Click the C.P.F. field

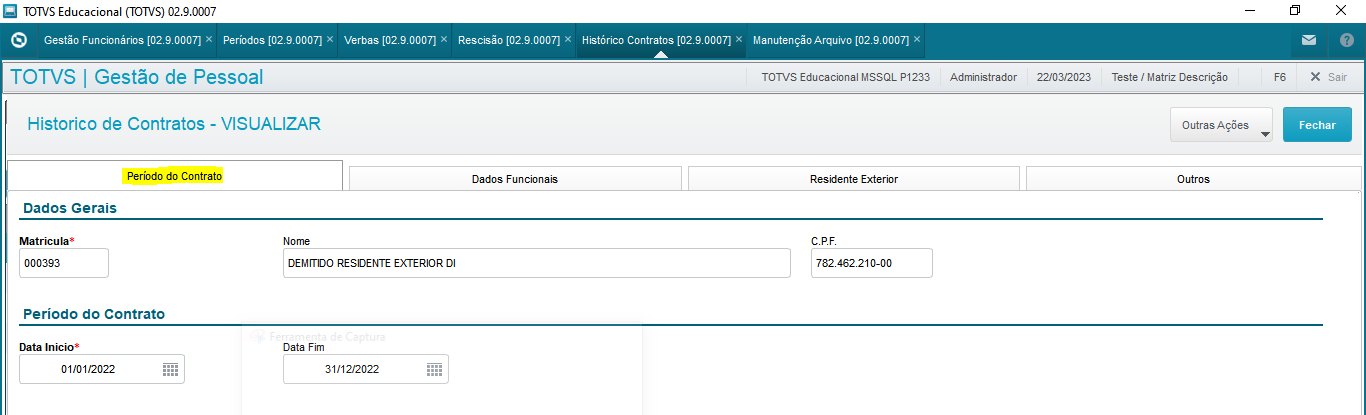coord(872,263)
